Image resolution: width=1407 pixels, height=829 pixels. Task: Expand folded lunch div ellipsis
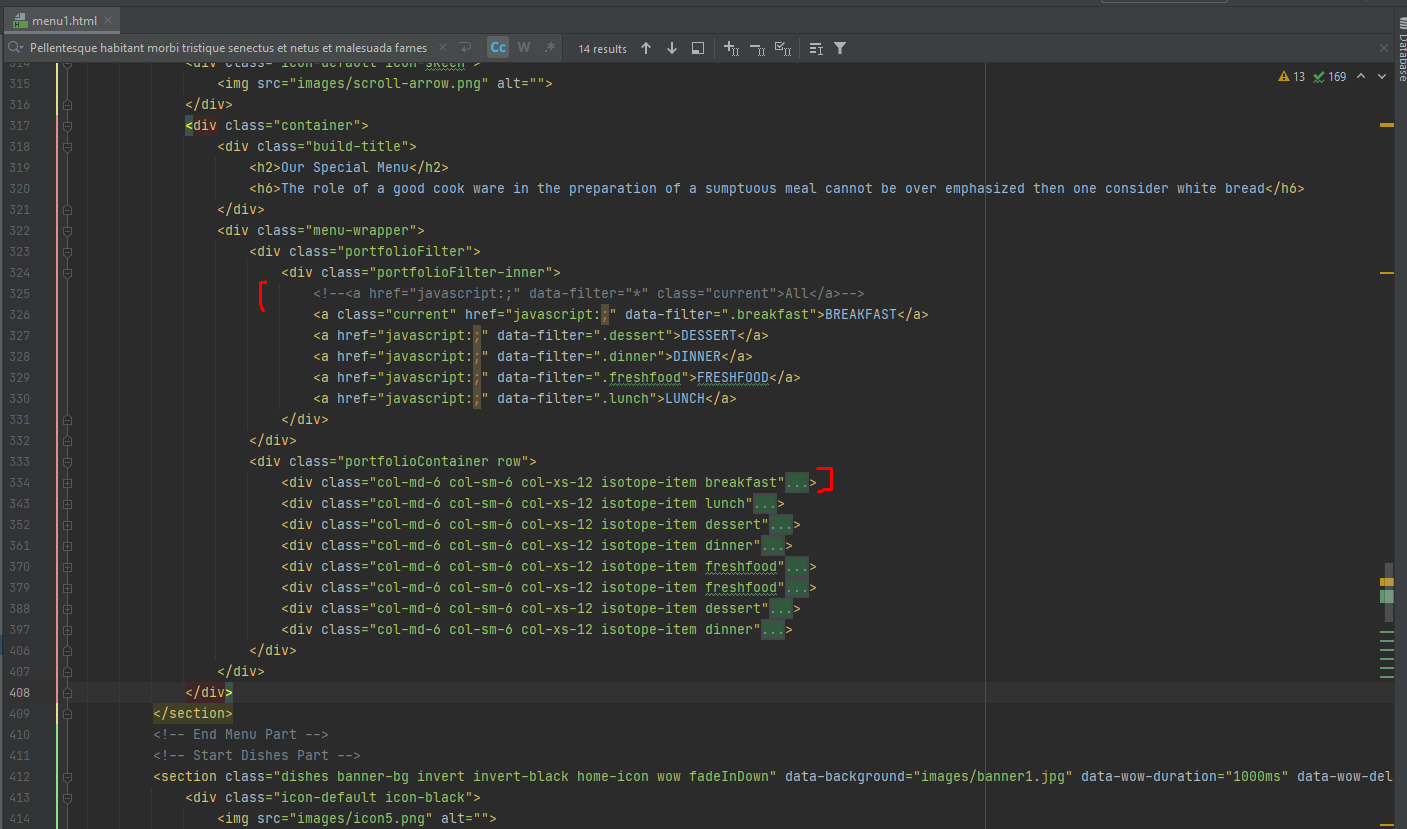(x=765, y=504)
